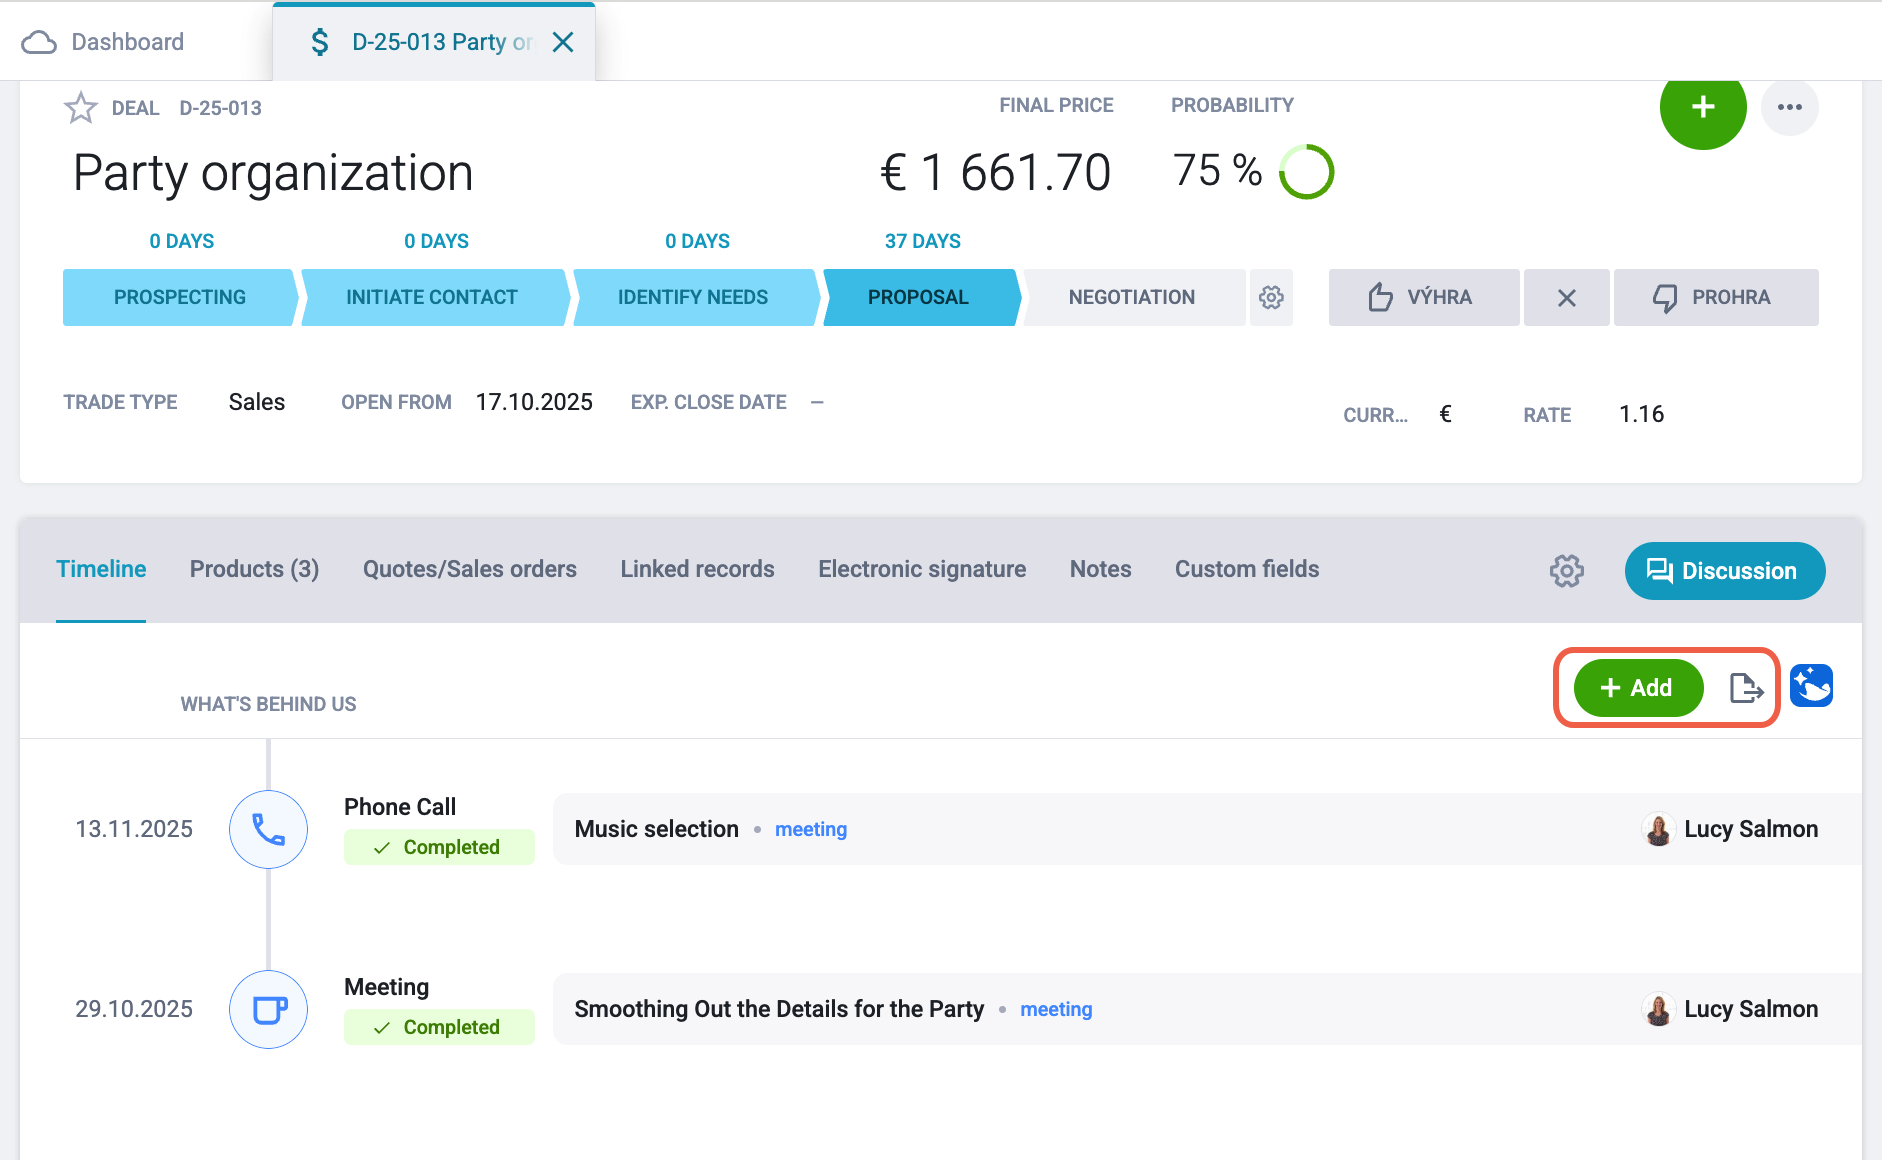Open the Music selection activity

(x=657, y=829)
